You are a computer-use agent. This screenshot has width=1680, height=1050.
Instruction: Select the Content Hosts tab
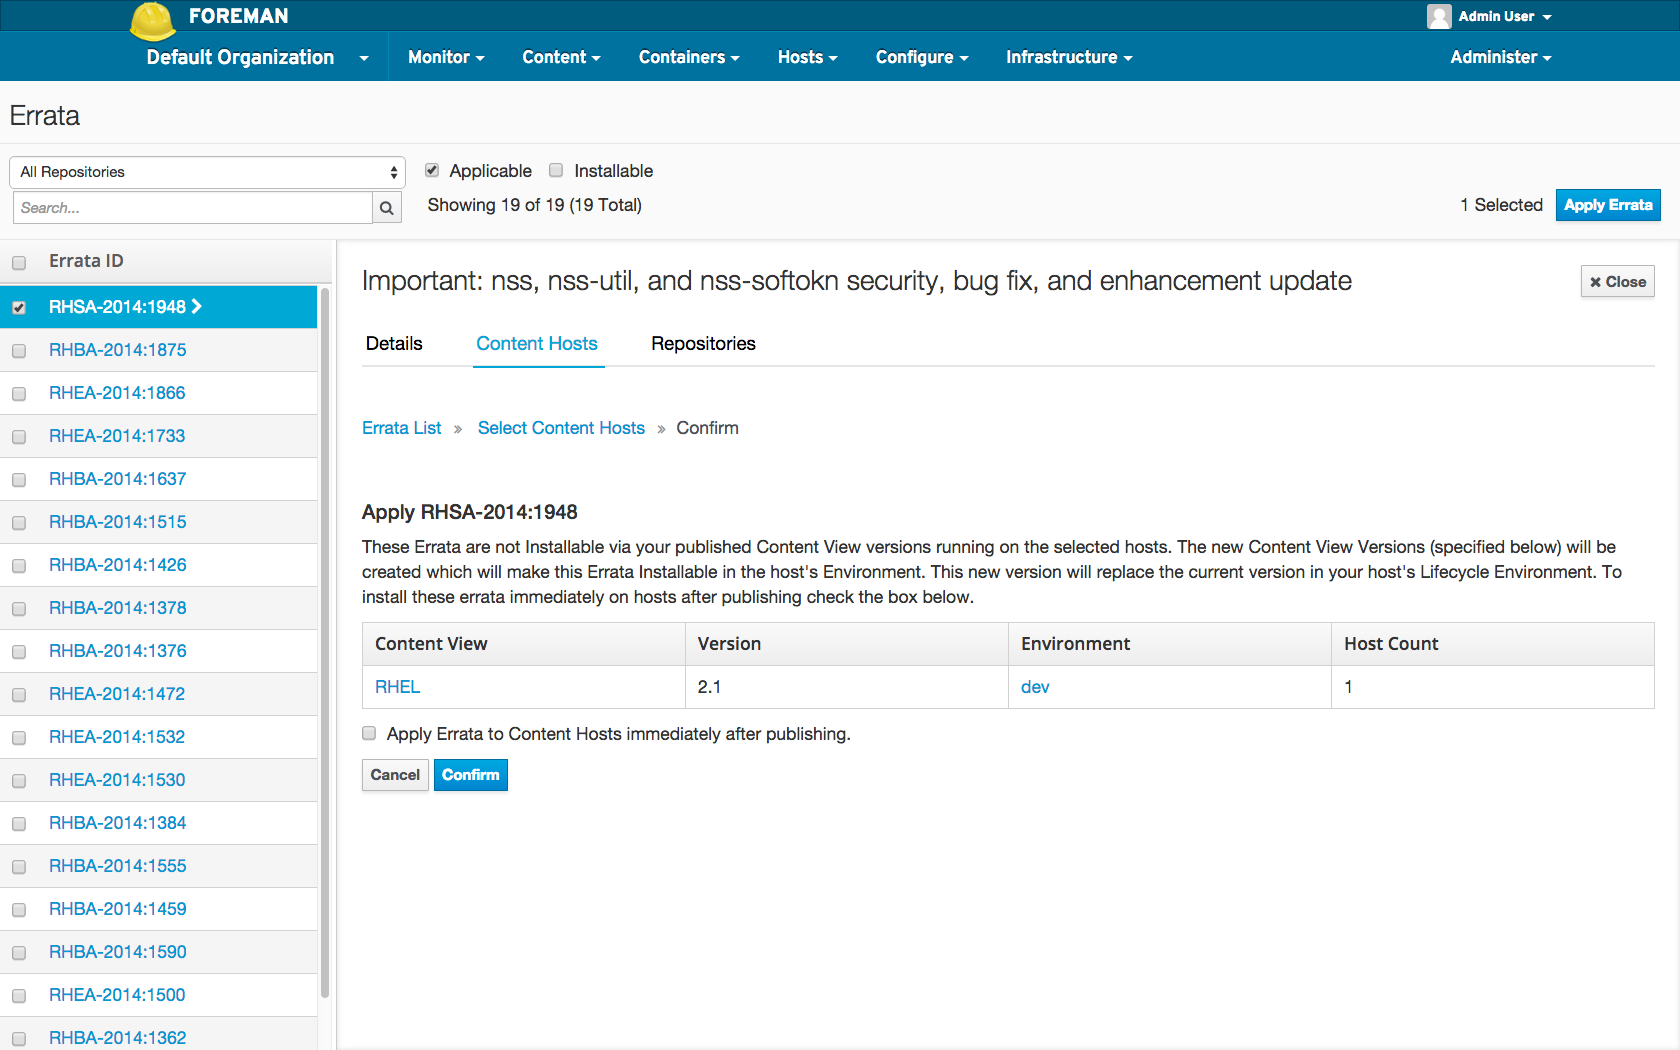coord(537,343)
